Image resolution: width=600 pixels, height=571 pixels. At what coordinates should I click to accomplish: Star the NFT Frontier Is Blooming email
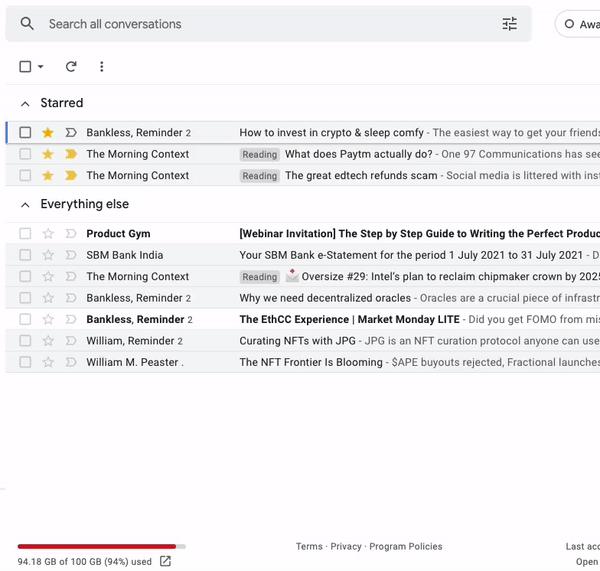click(x=48, y=362)
